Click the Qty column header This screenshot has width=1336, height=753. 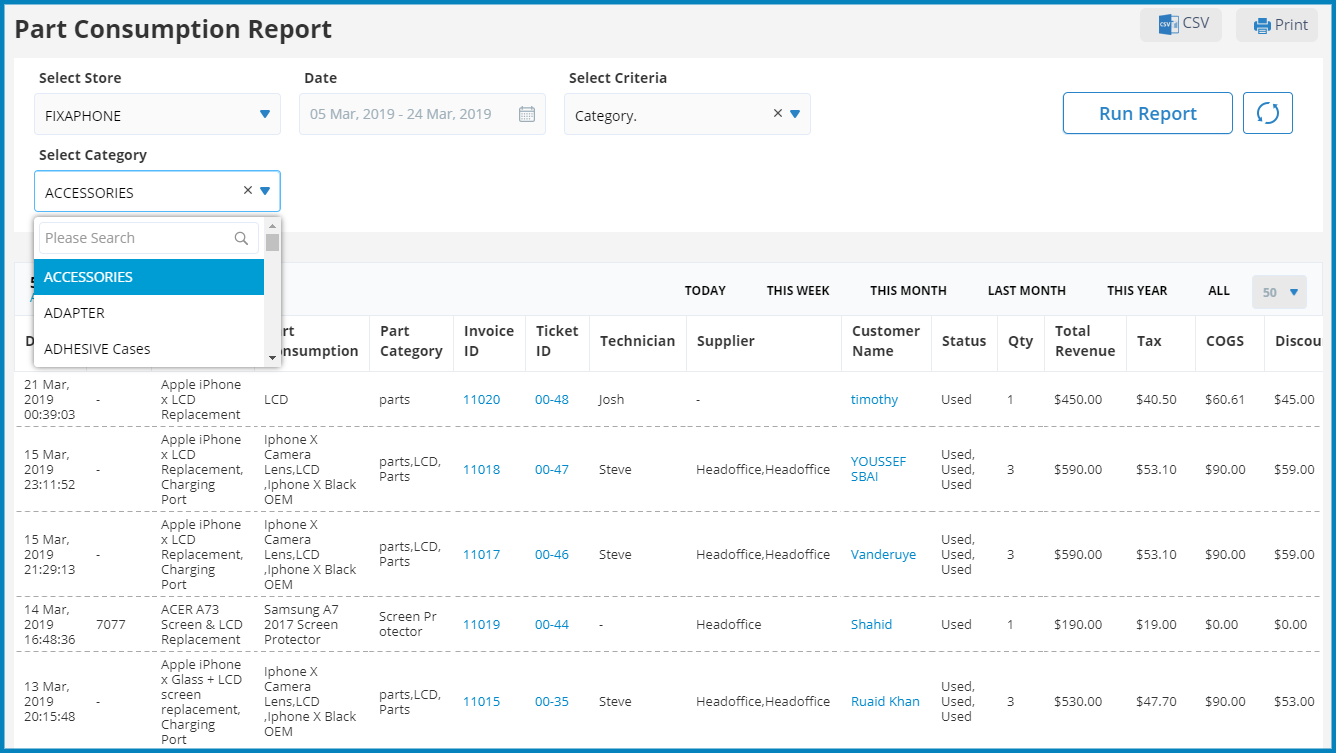point(1020,341)
